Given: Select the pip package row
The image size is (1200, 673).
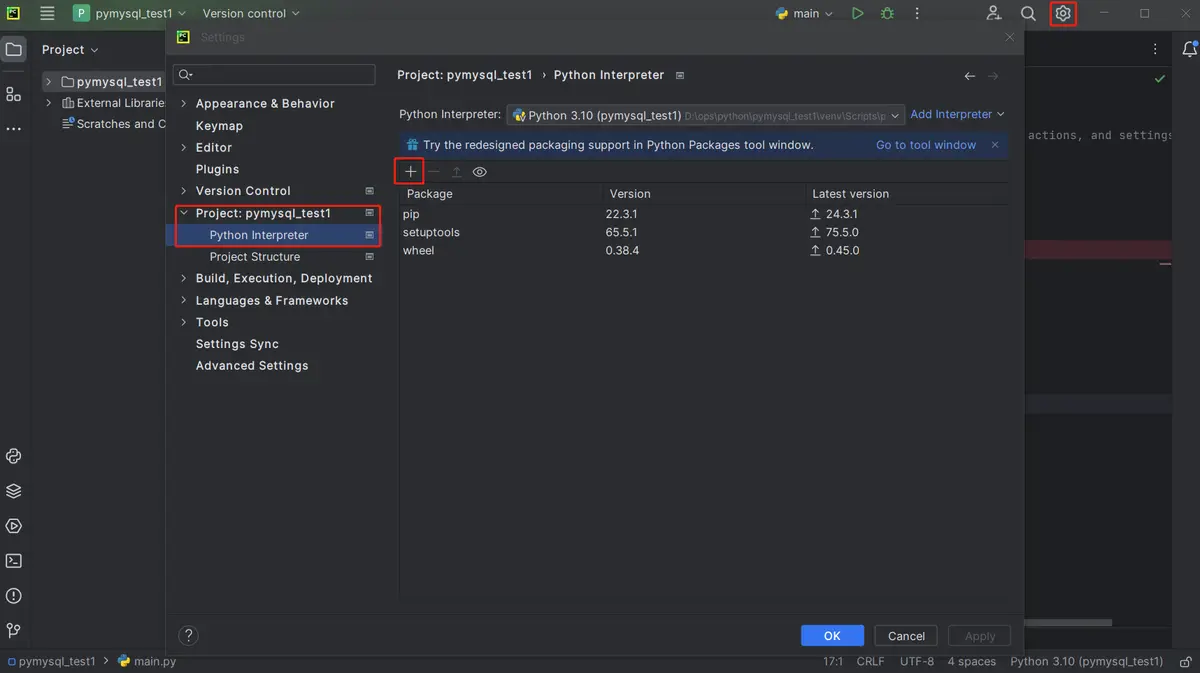Looking at the screenshot, I should click(x=703, y=214).
